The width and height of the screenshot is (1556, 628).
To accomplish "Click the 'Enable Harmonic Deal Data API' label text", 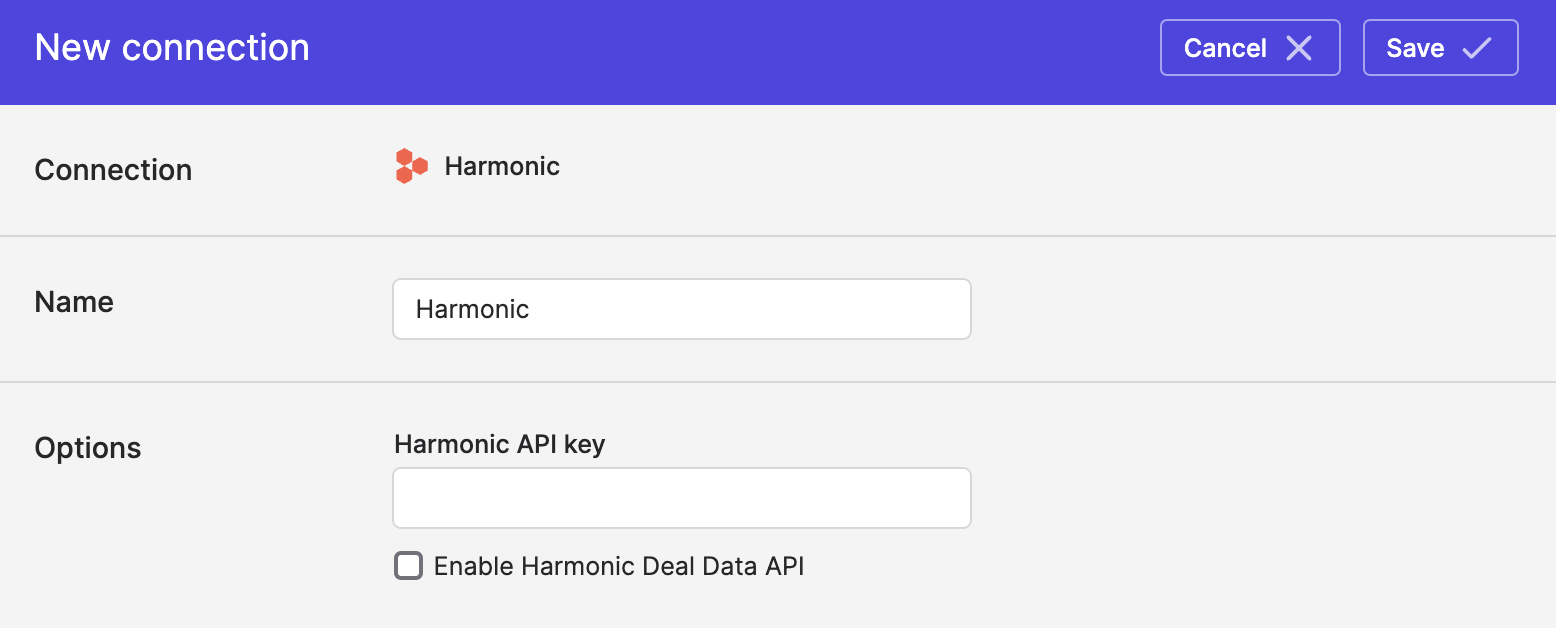I will (x=619, y=566).
